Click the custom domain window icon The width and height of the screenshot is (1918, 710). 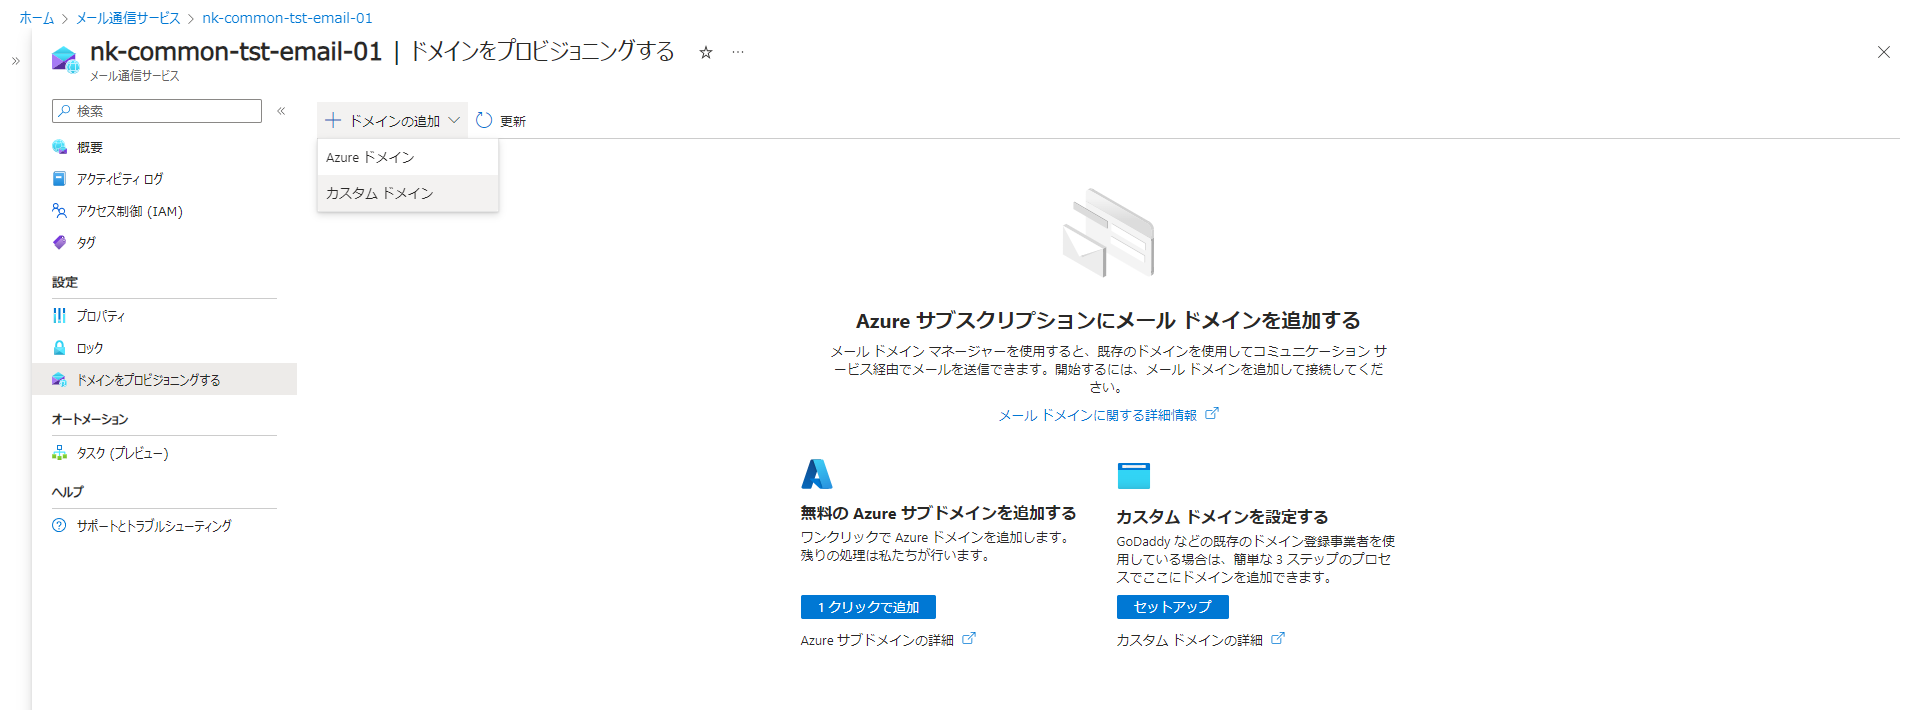(x=1134, y=475)
